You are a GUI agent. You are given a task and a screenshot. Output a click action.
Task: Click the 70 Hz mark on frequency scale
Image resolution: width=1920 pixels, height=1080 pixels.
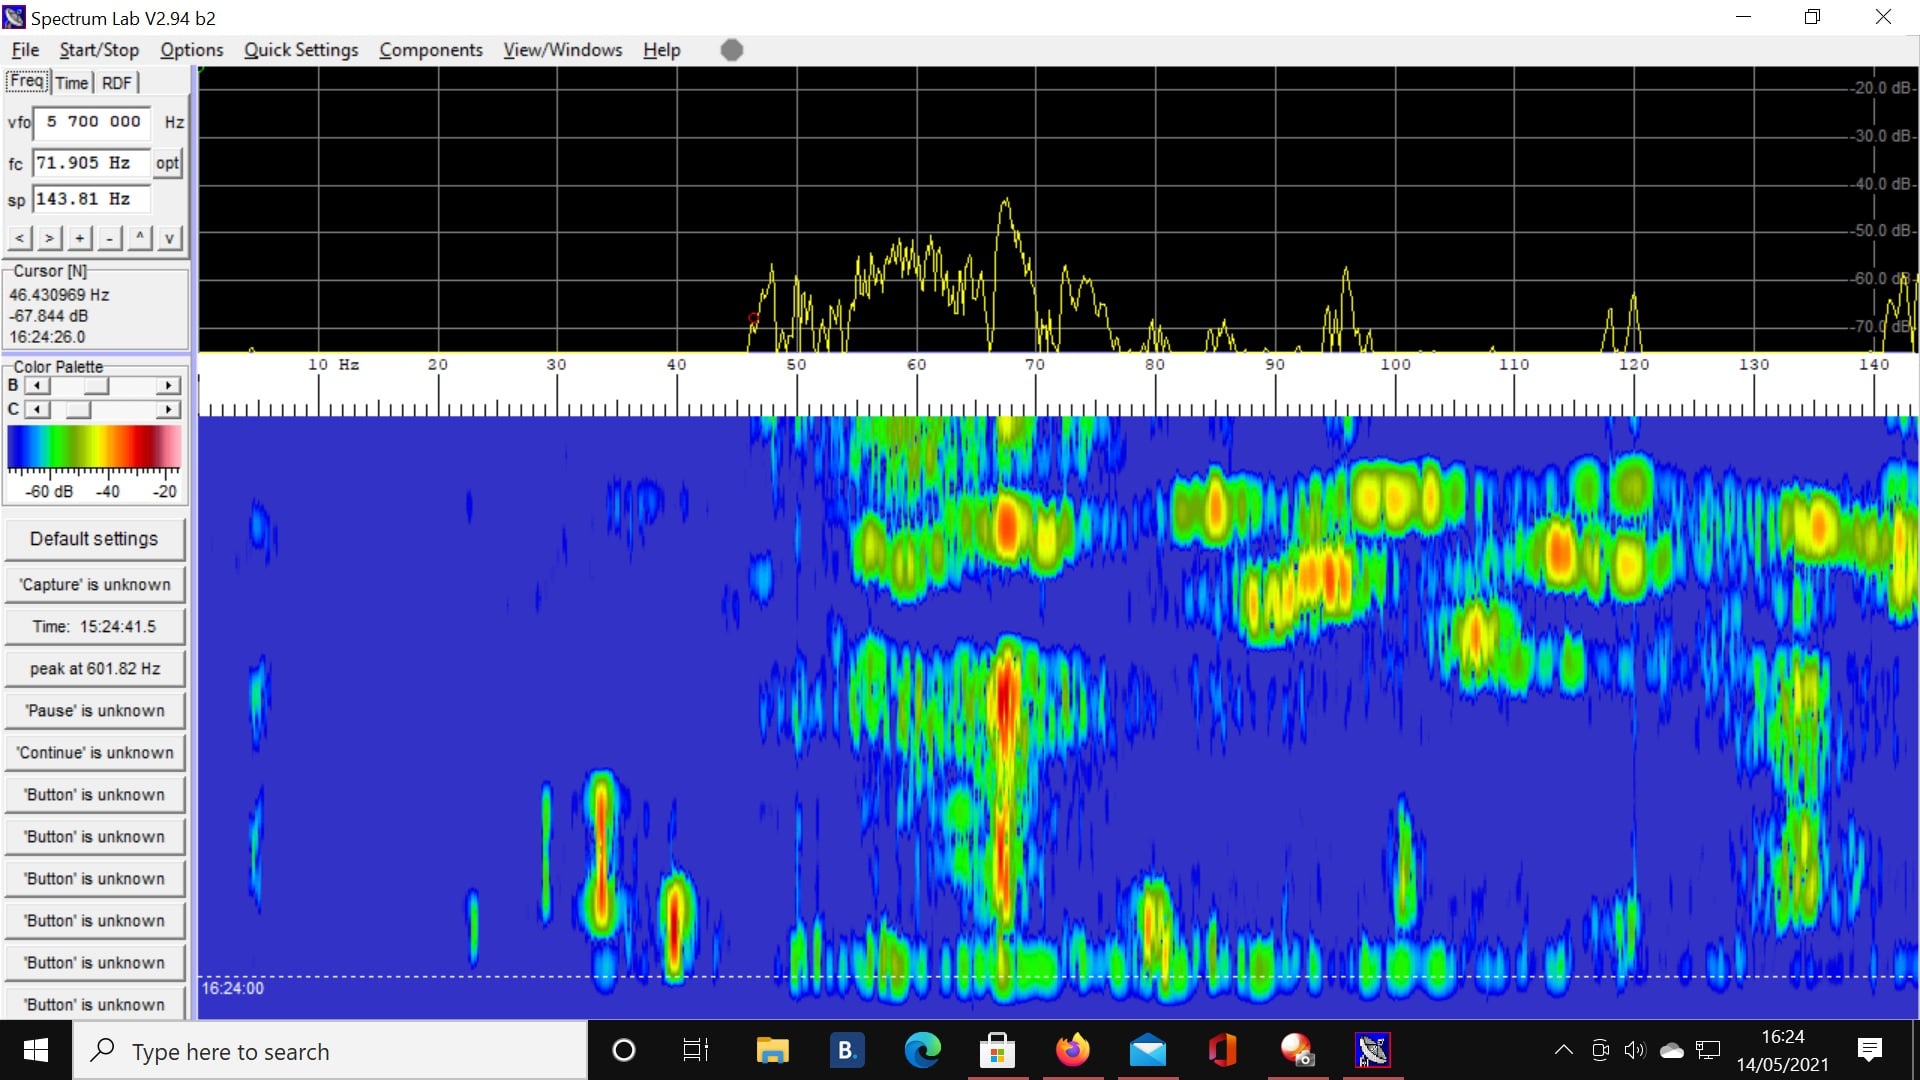(1035, 365)
